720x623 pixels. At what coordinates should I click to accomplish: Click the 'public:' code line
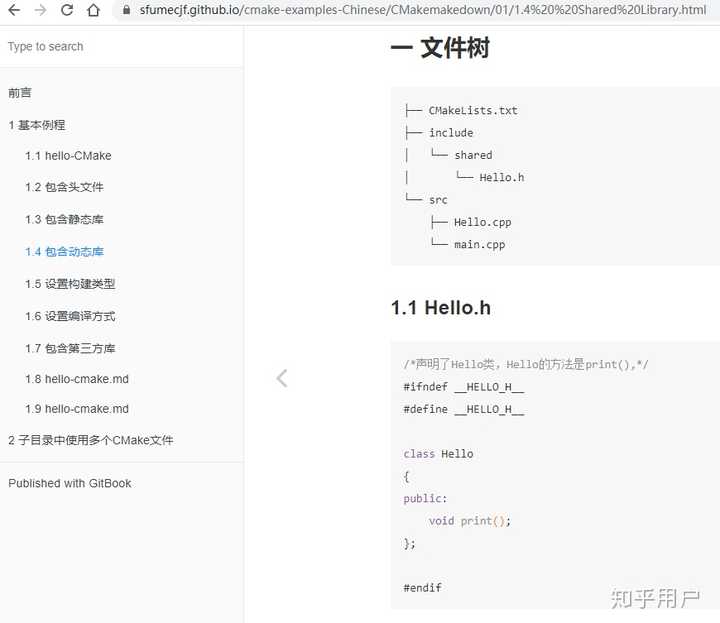coord(425,499)
